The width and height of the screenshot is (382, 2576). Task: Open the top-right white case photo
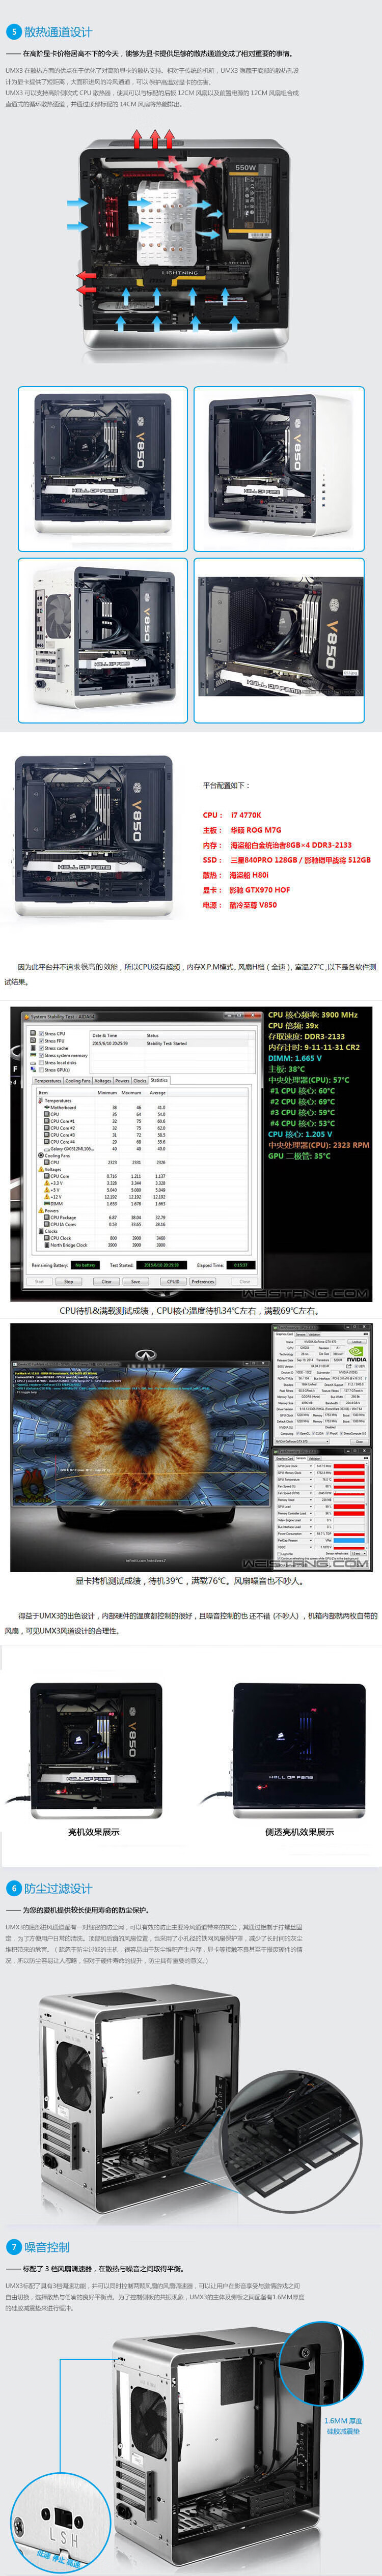pos(279,468)
